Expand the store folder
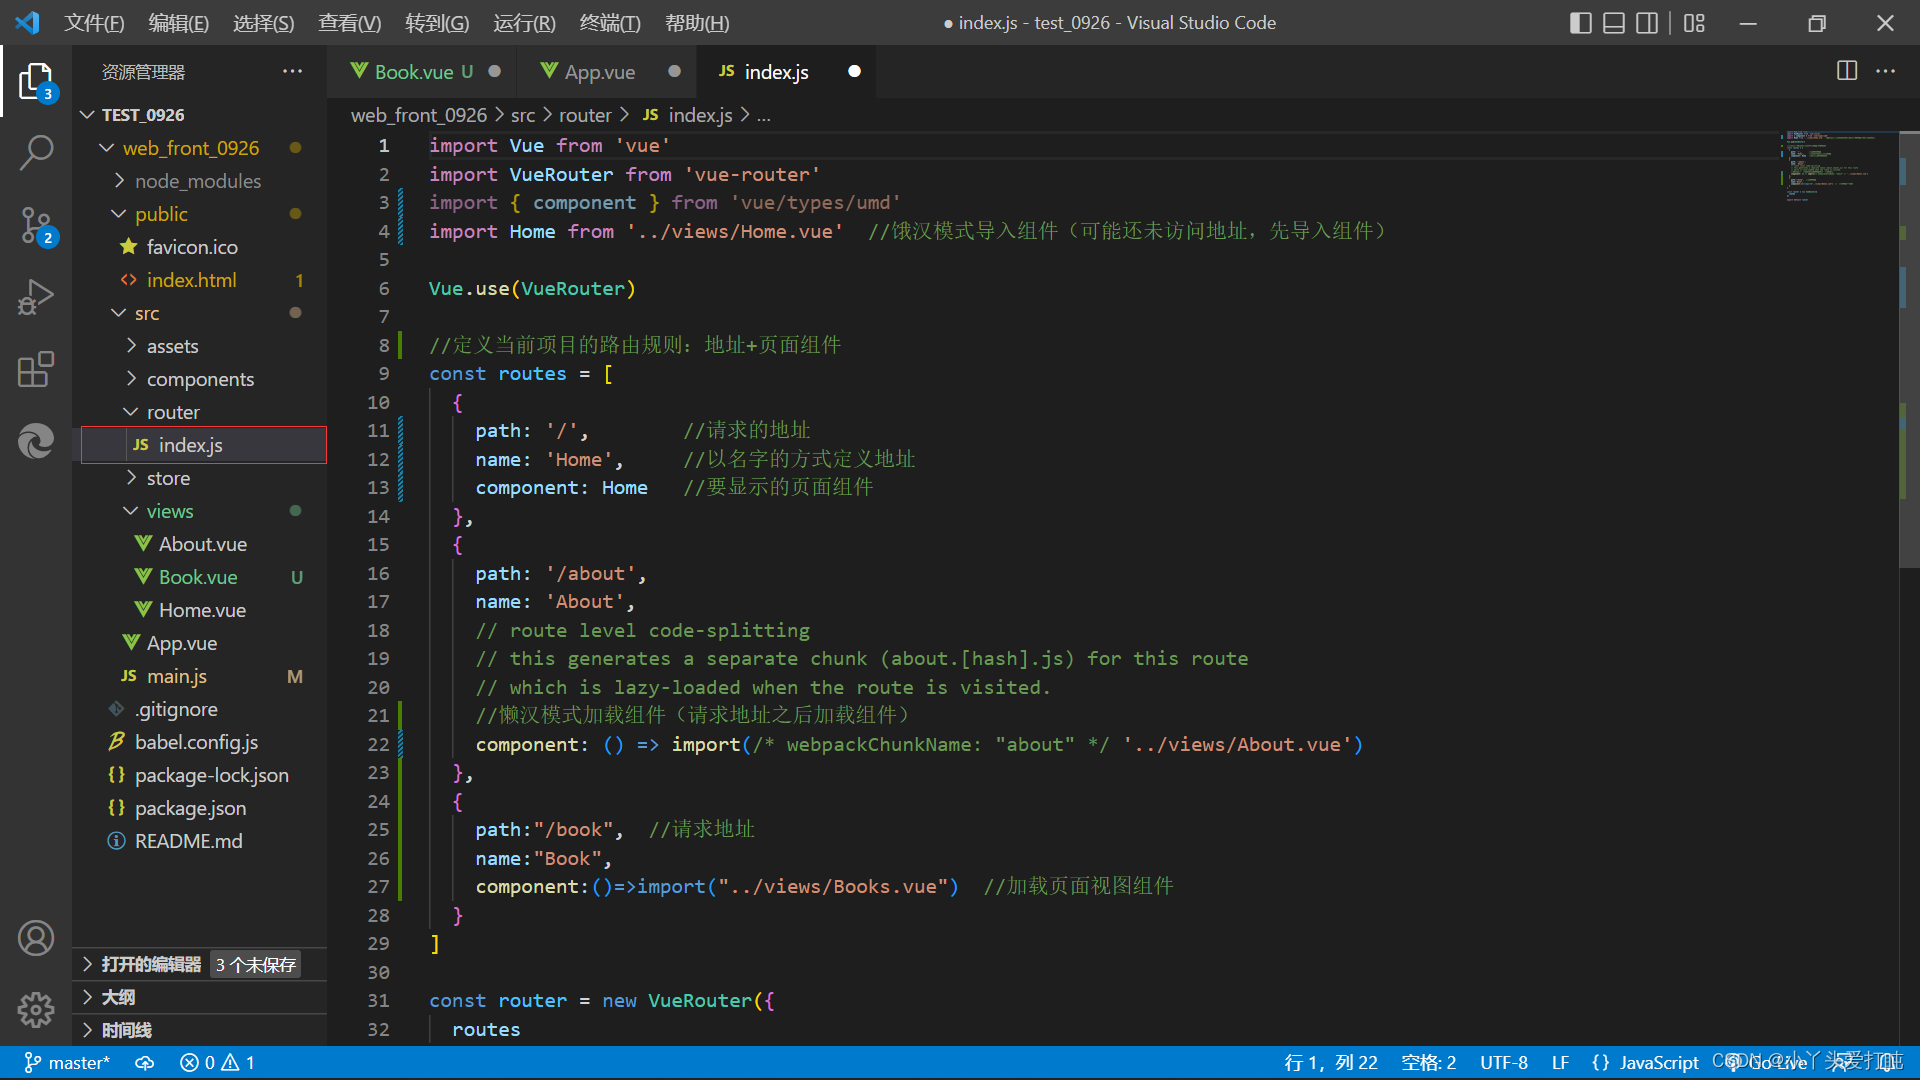The image size is (1920, 1080). click(x=131, y=478)
